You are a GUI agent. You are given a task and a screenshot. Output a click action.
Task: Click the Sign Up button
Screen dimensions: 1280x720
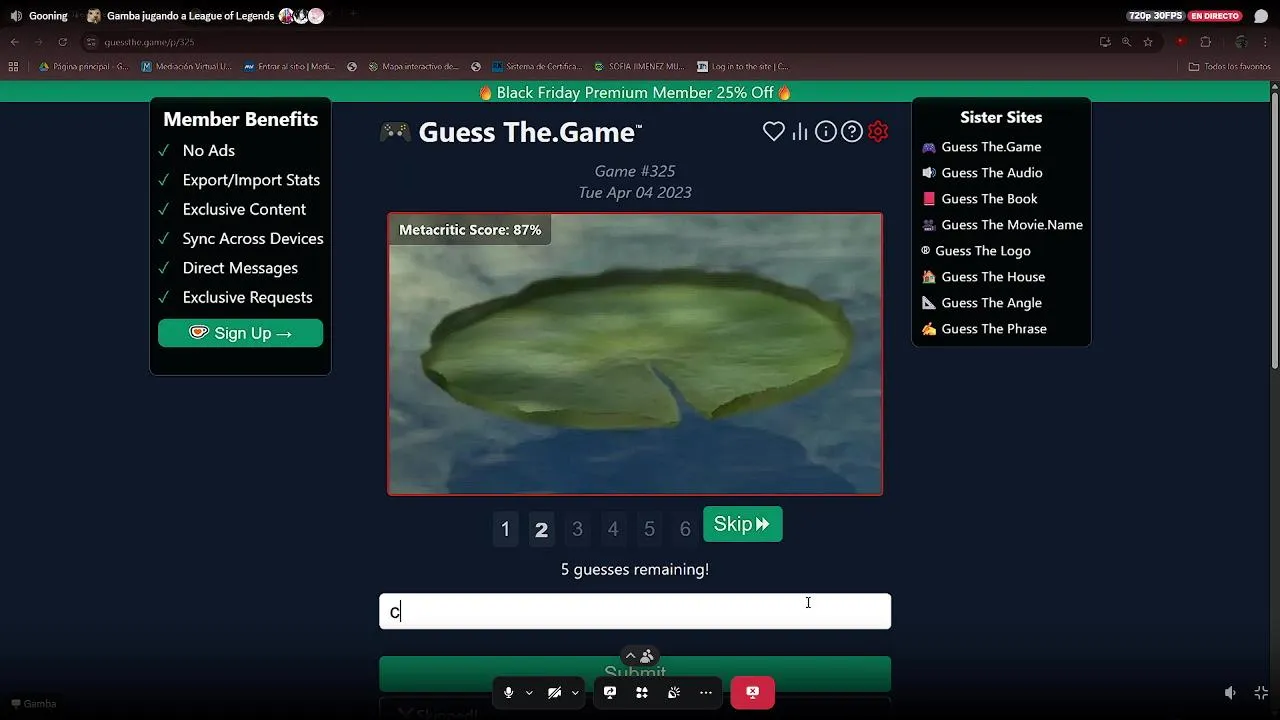240,333
